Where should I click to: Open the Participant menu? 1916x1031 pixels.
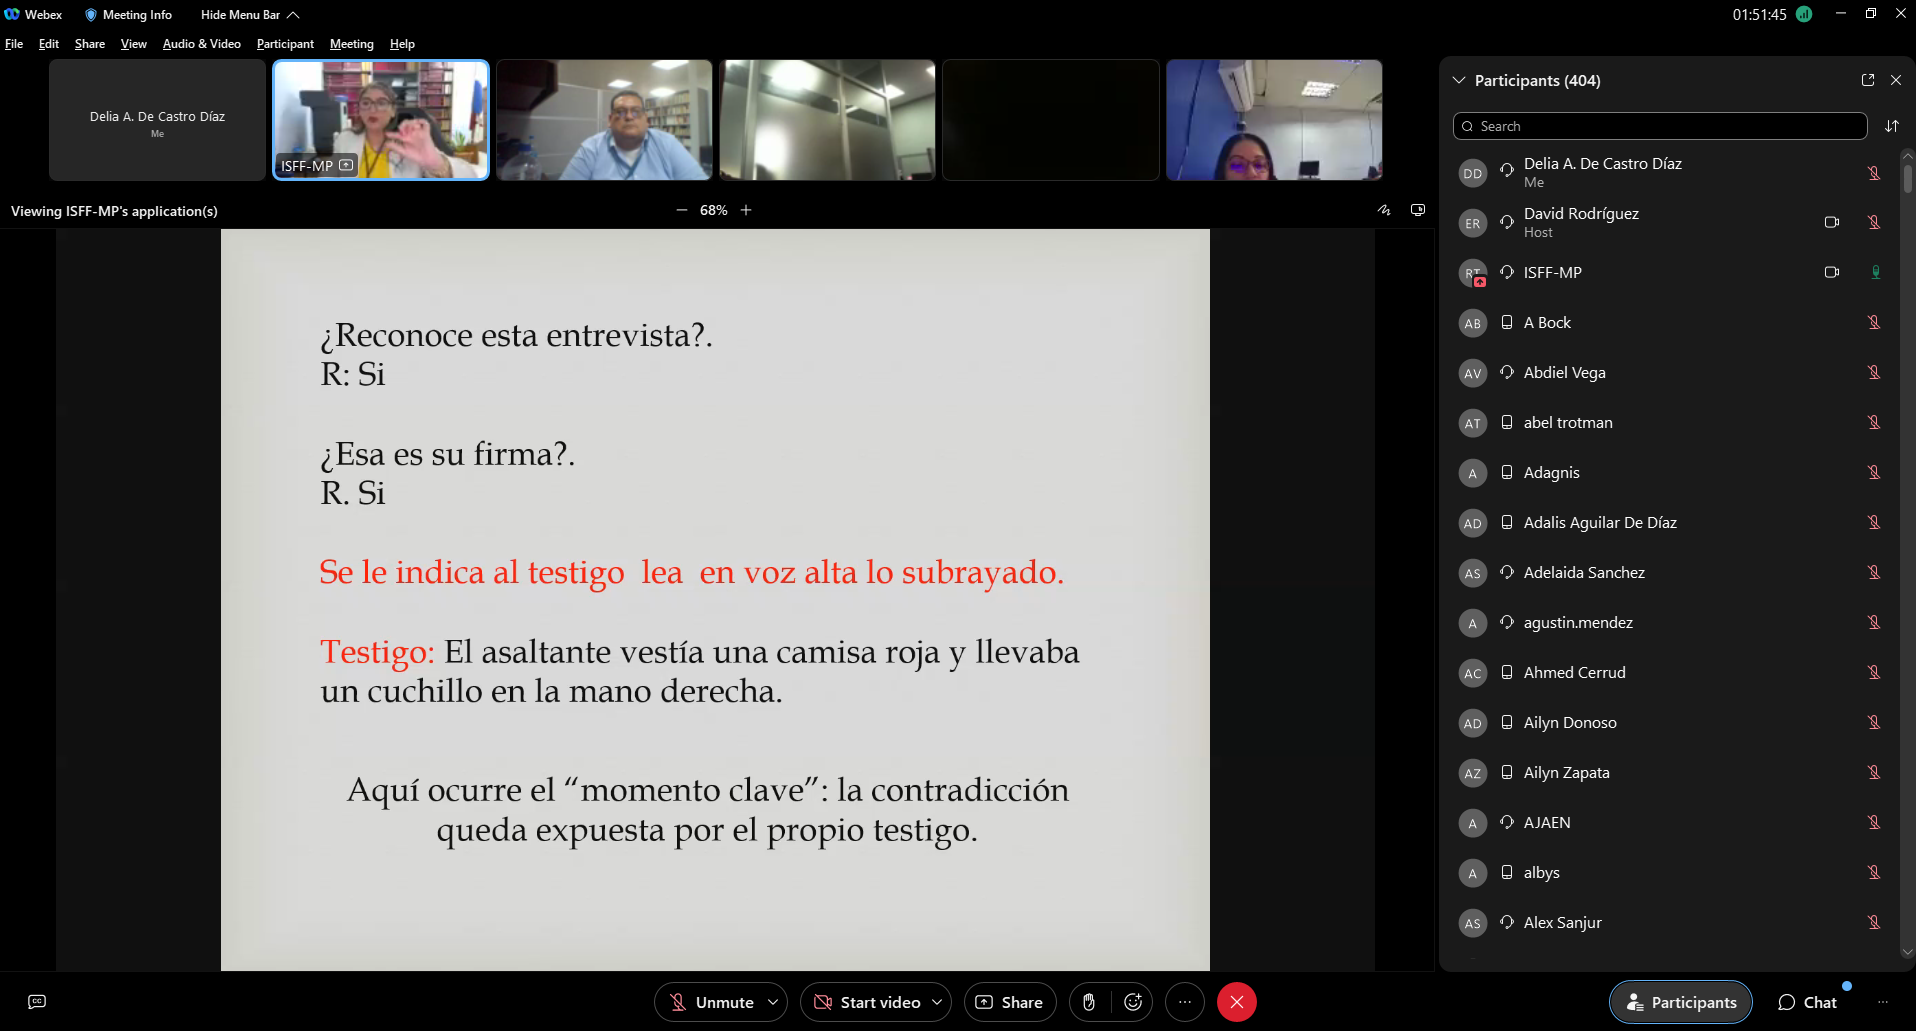pos(285,44)
